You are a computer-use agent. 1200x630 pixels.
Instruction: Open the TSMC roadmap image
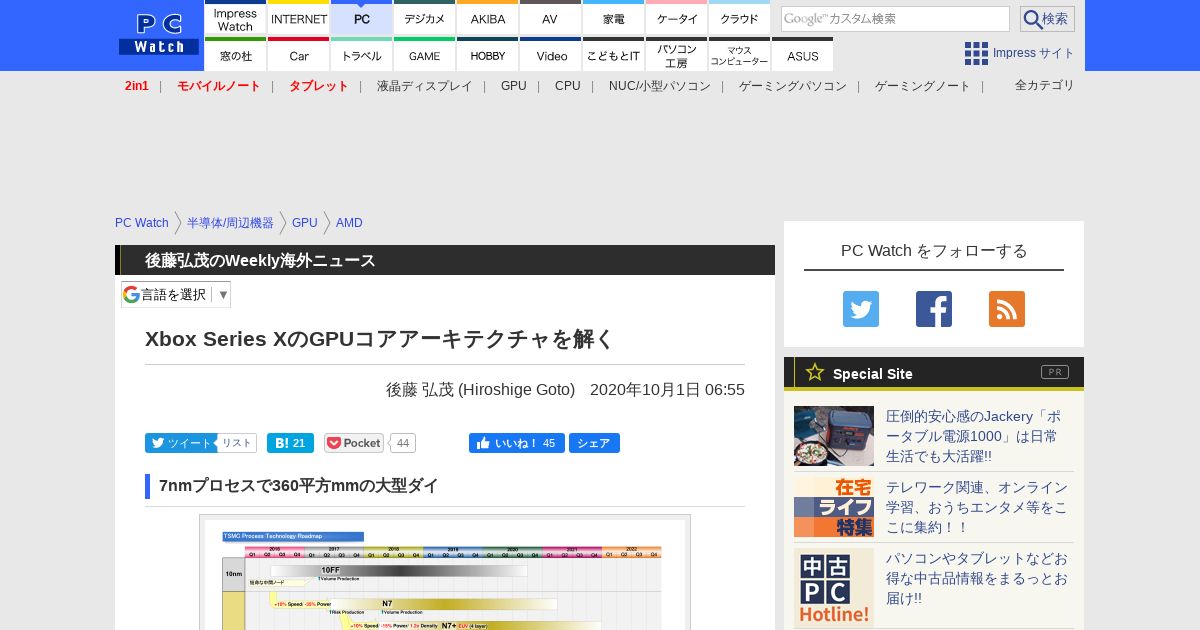coord(445,572)
